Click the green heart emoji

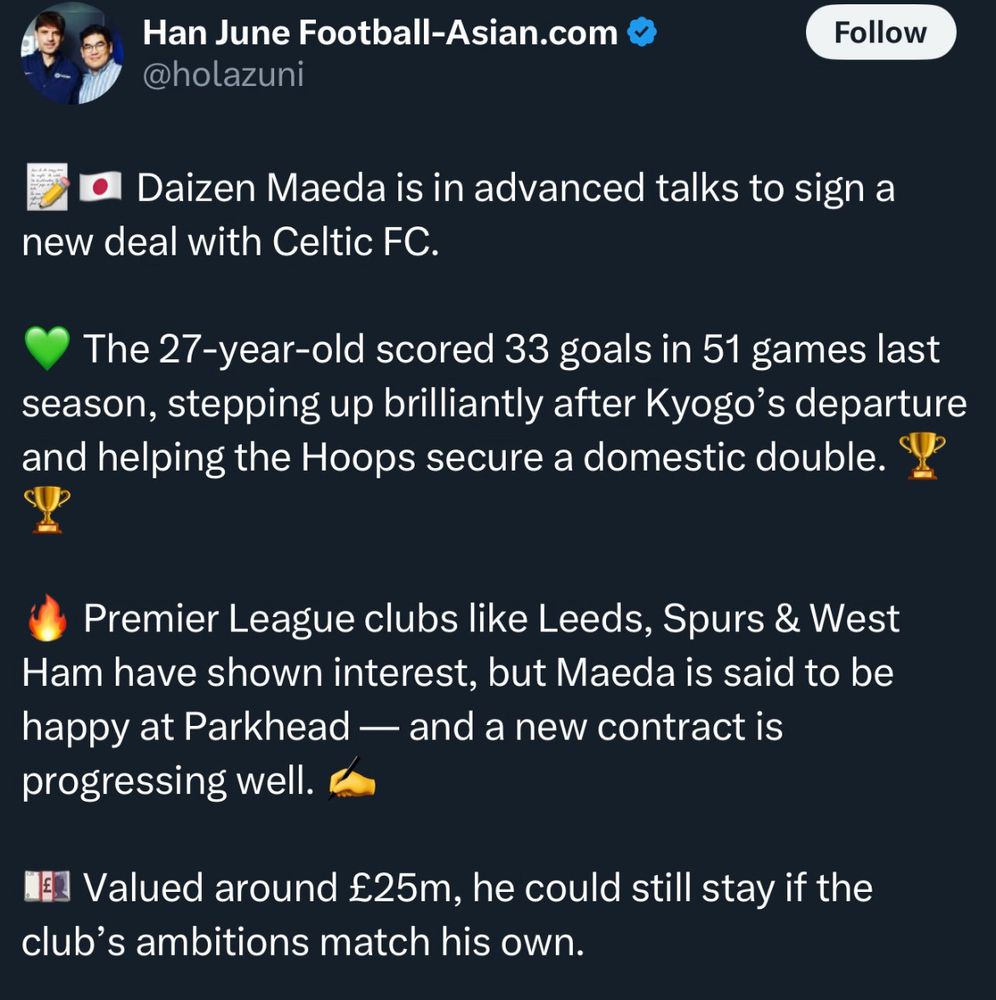(47, 348)
